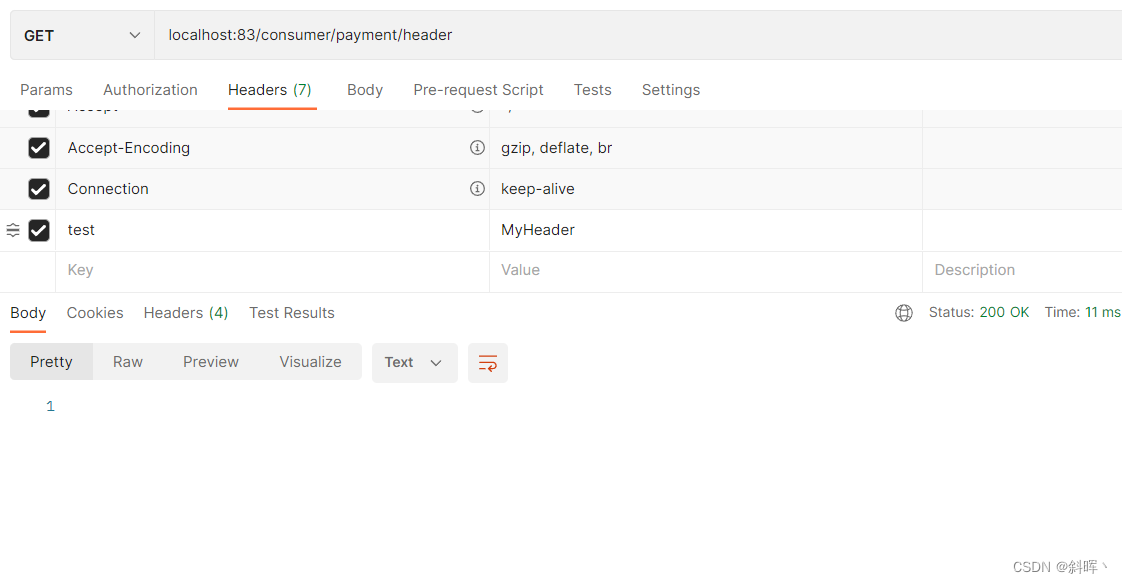Click the info icon beside Accept-Encoding header
1122x583 pixels.
(x=477, y=147)
